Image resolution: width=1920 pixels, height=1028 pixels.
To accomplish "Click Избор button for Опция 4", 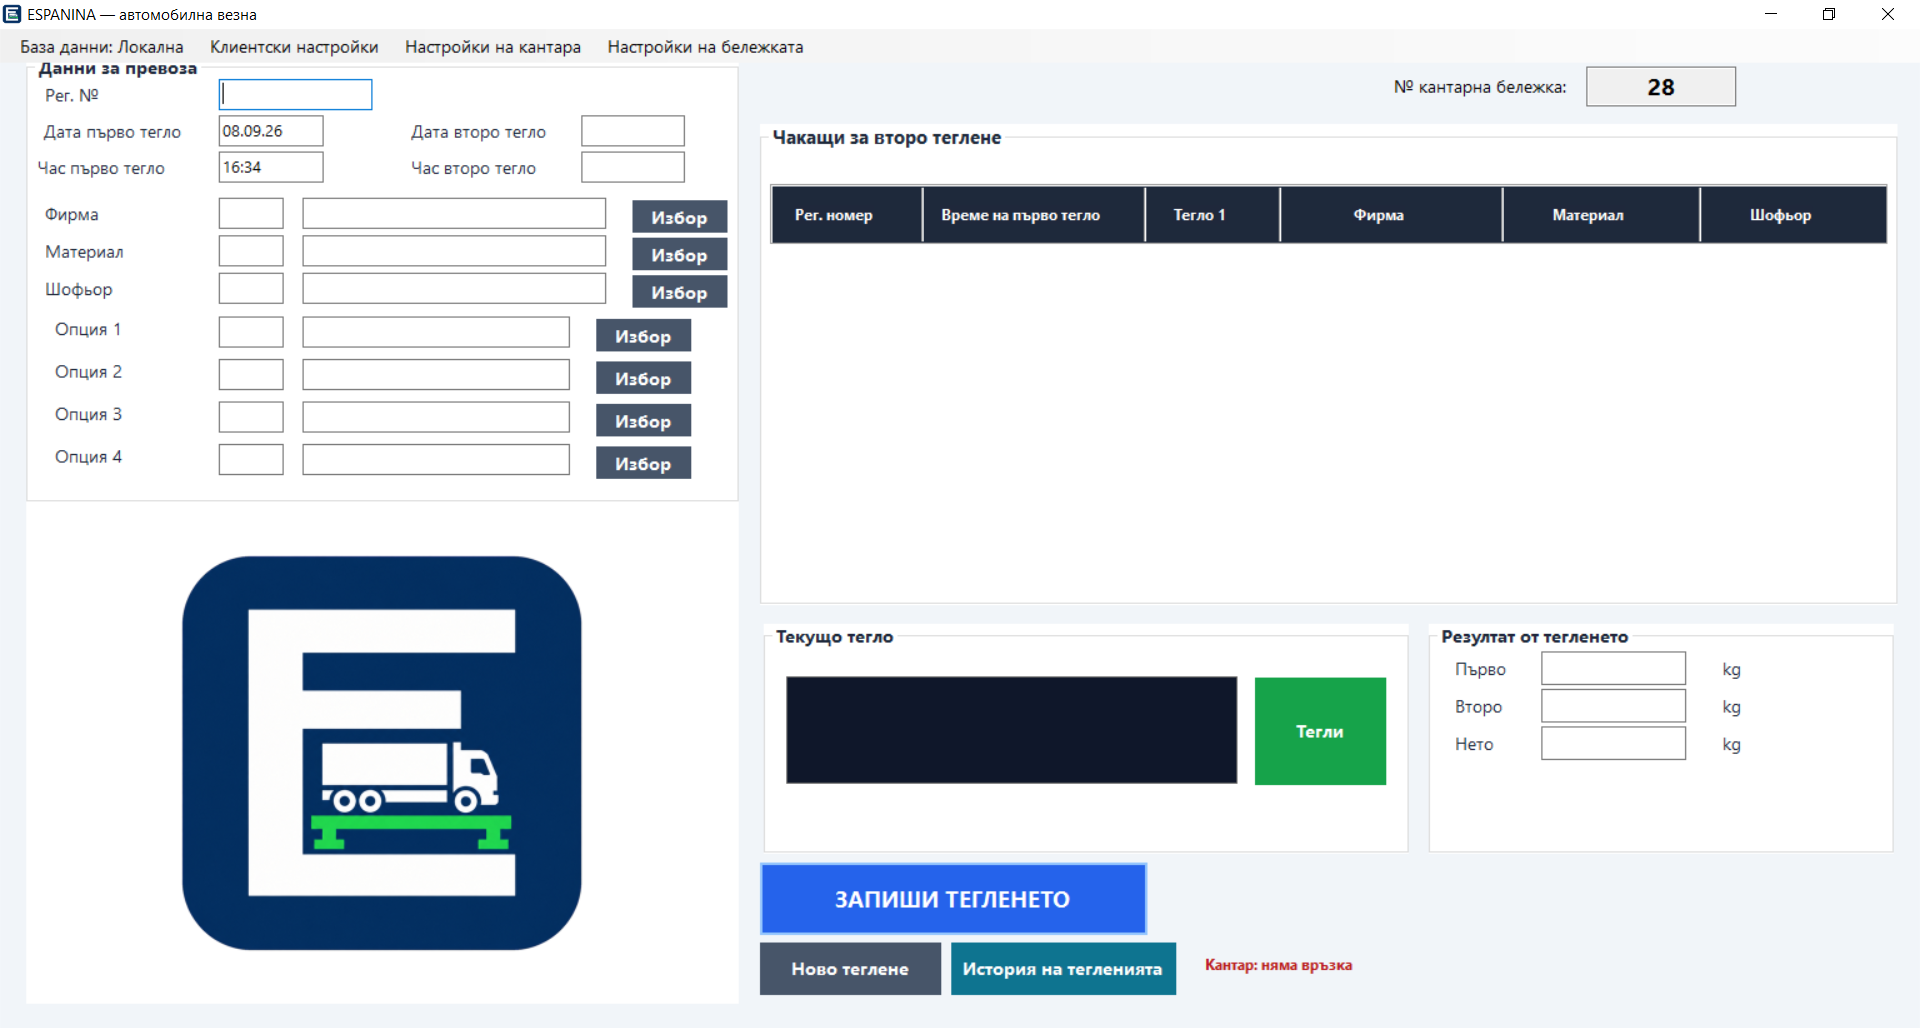I will point(643,463).
